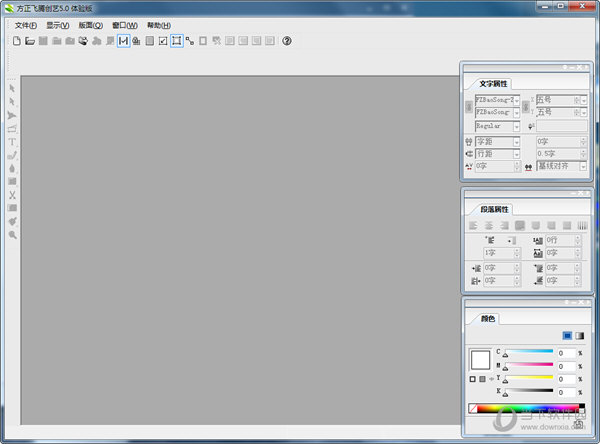Select the Text tool in left toolbox
600x444 pixels.
(13, 142)
